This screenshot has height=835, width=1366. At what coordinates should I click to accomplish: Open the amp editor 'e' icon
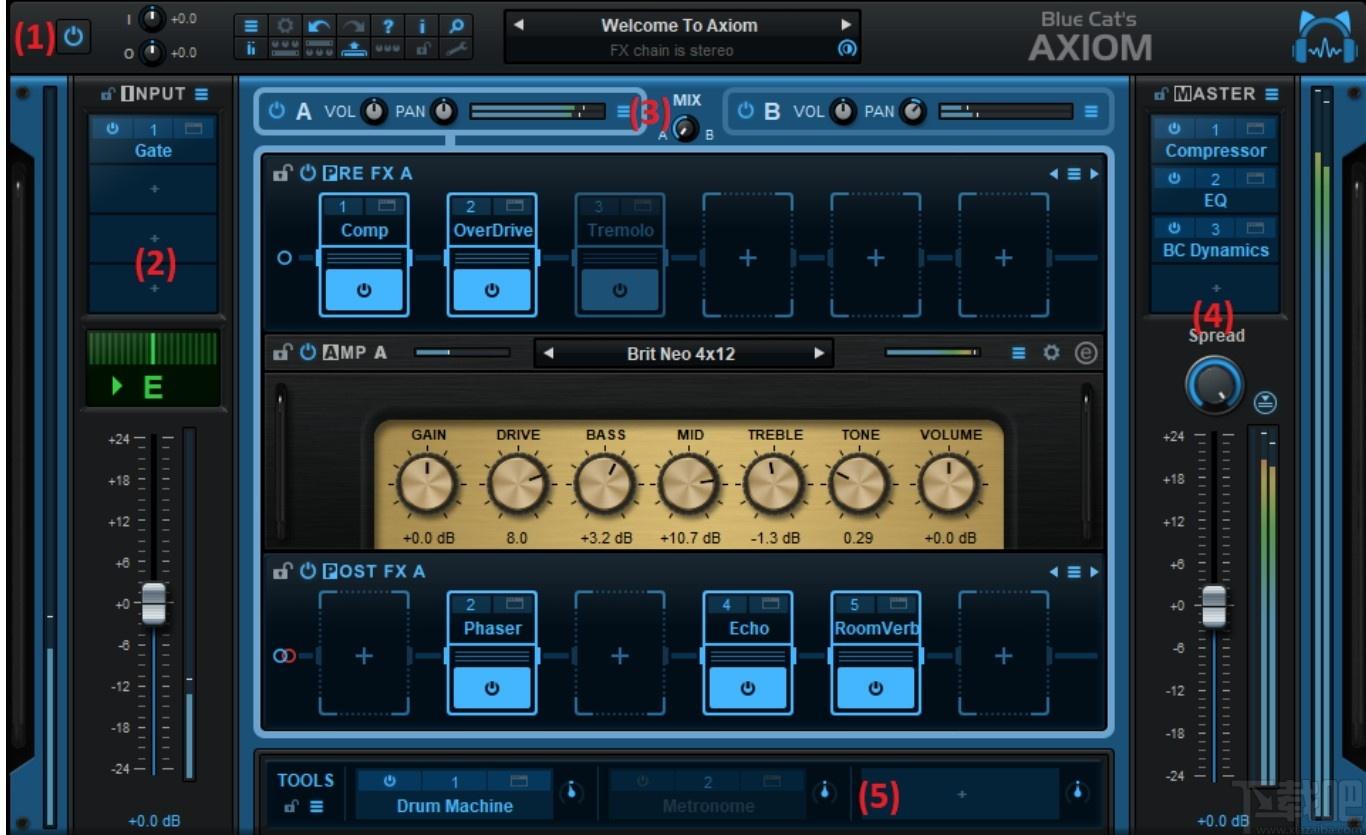(1086, 353)
